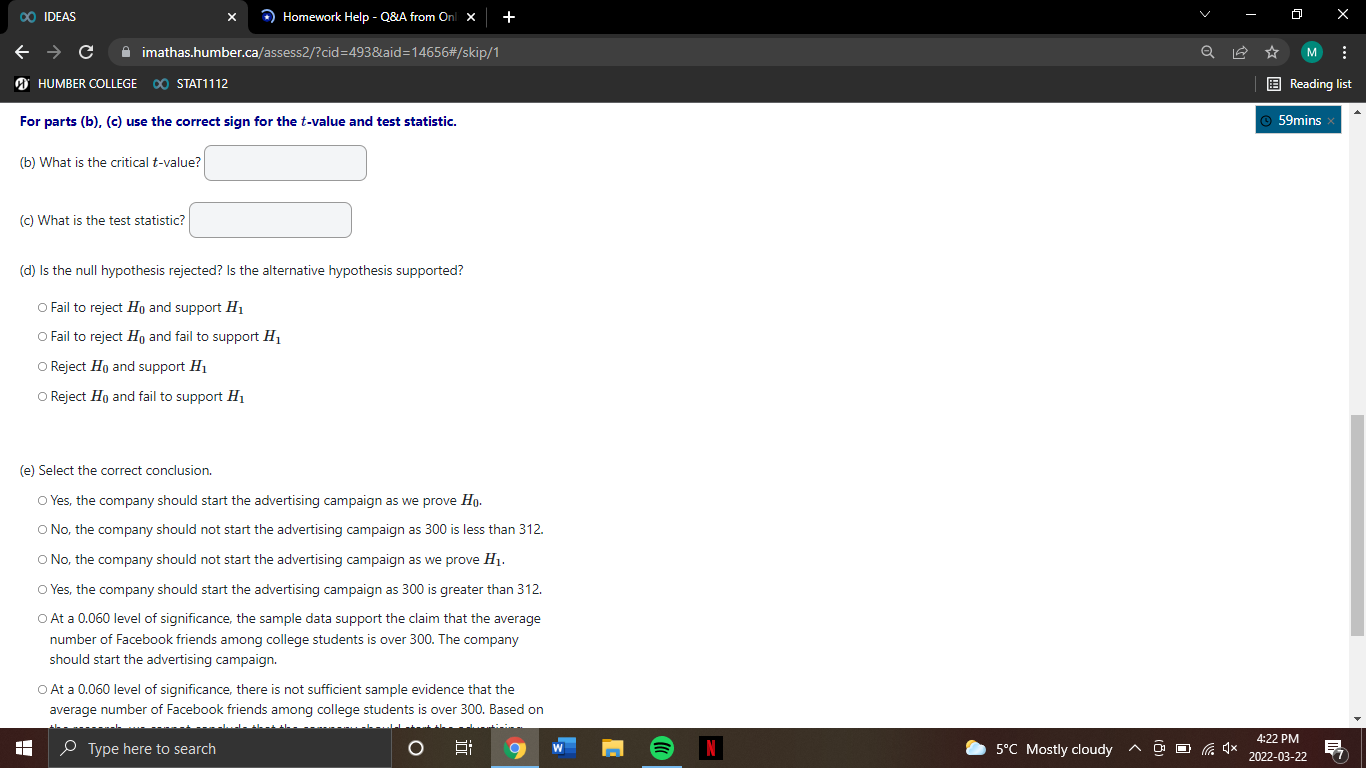The image size is (1366, 768).
Task: Open Netflix from the taskbar
Action: 711,747
